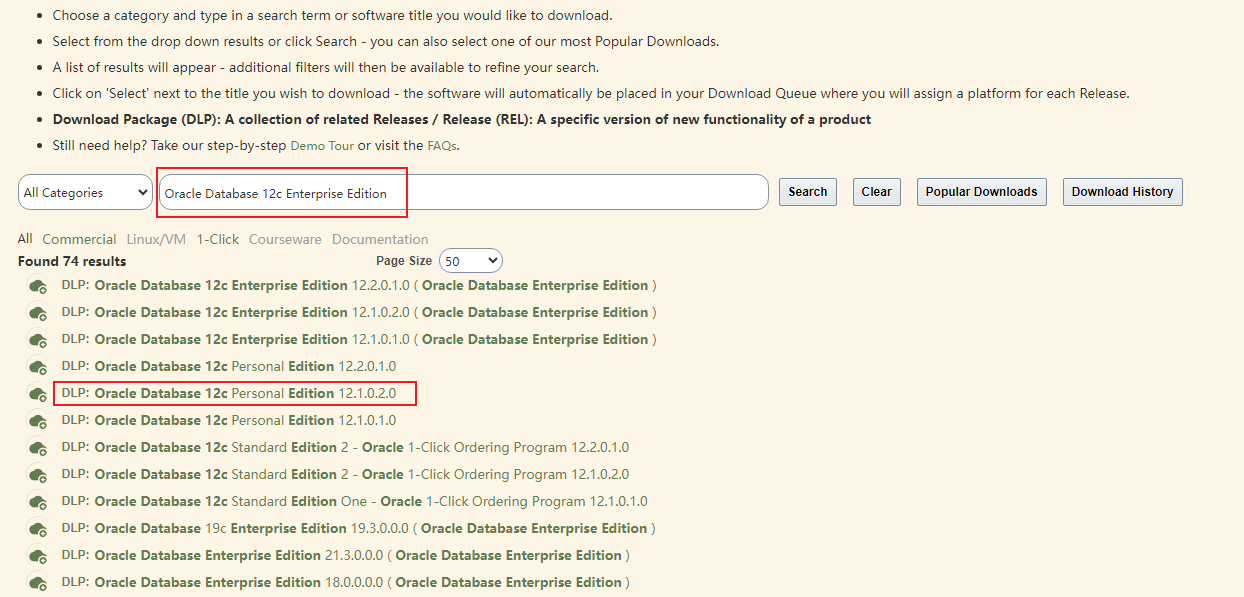Open DLP Oracle Database 12c Enterprise Edition 12.1.0.2.0

click(x=359, y=313)
